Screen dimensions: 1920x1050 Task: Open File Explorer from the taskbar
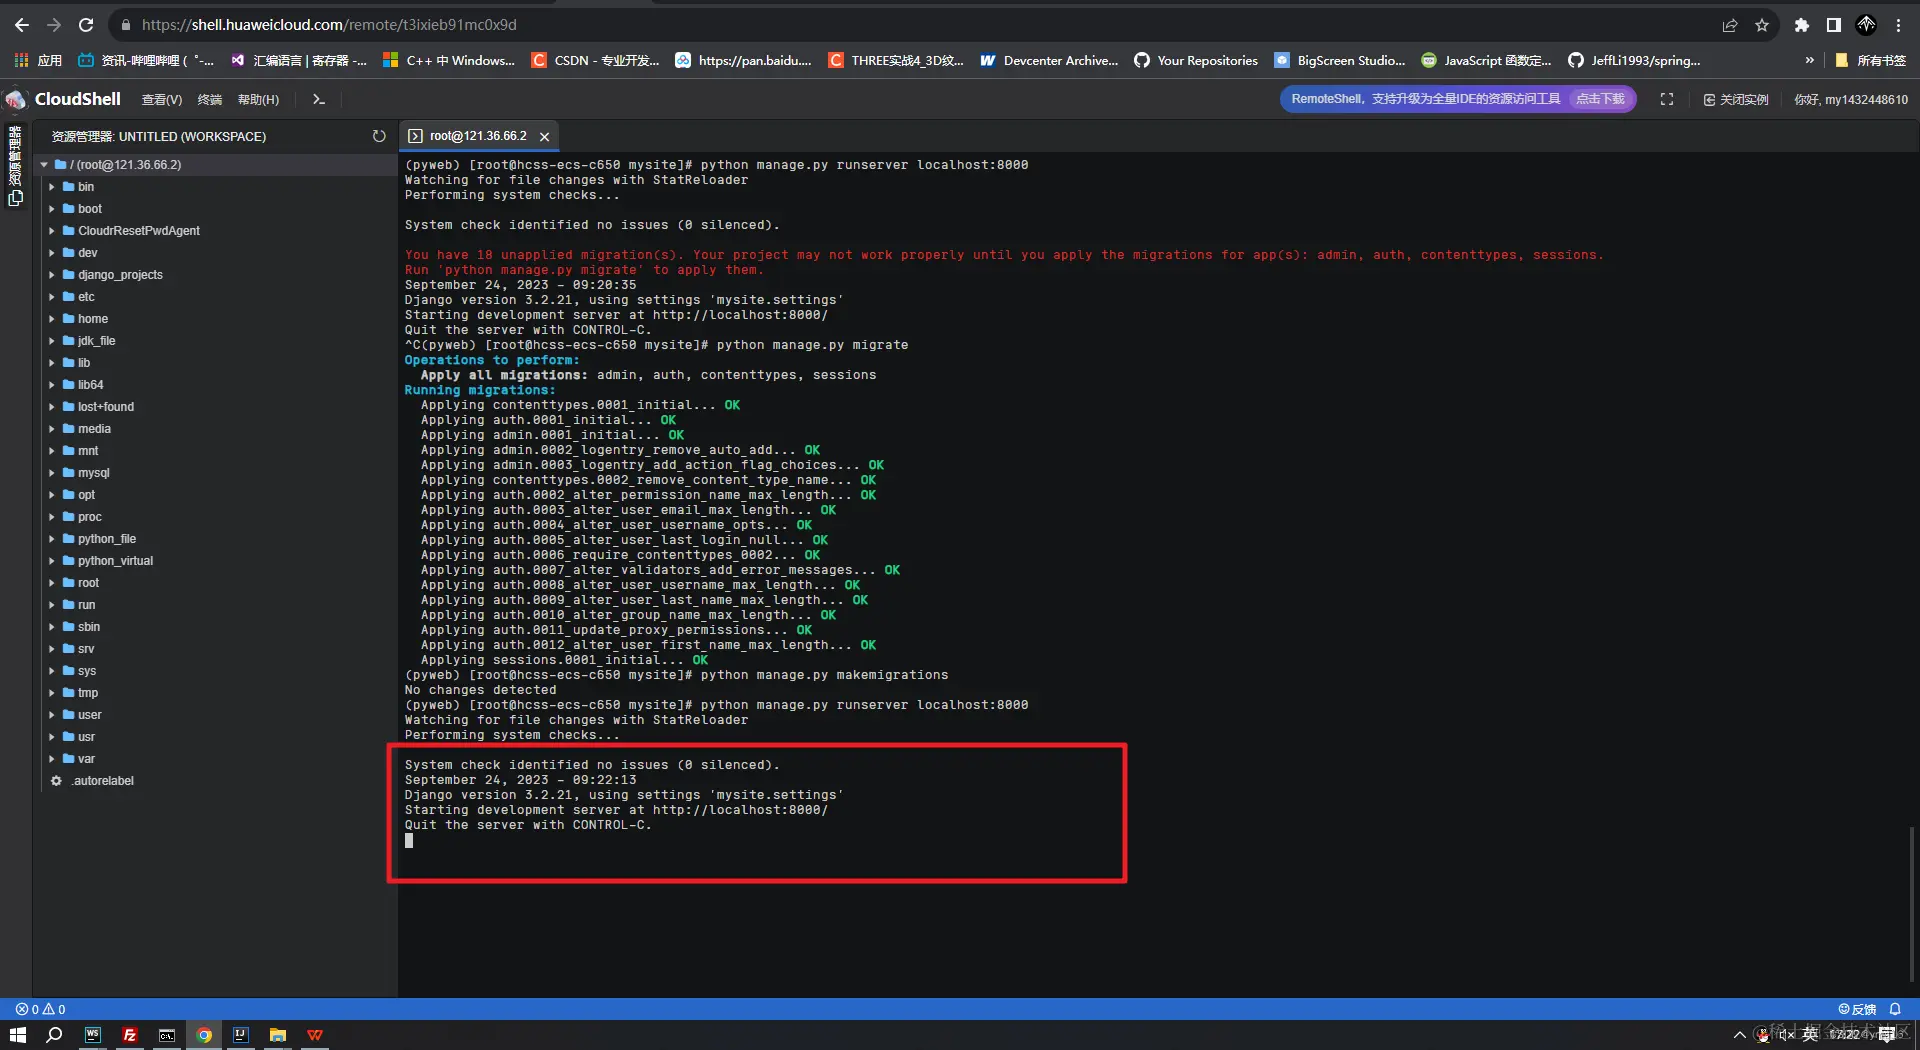278,1035
